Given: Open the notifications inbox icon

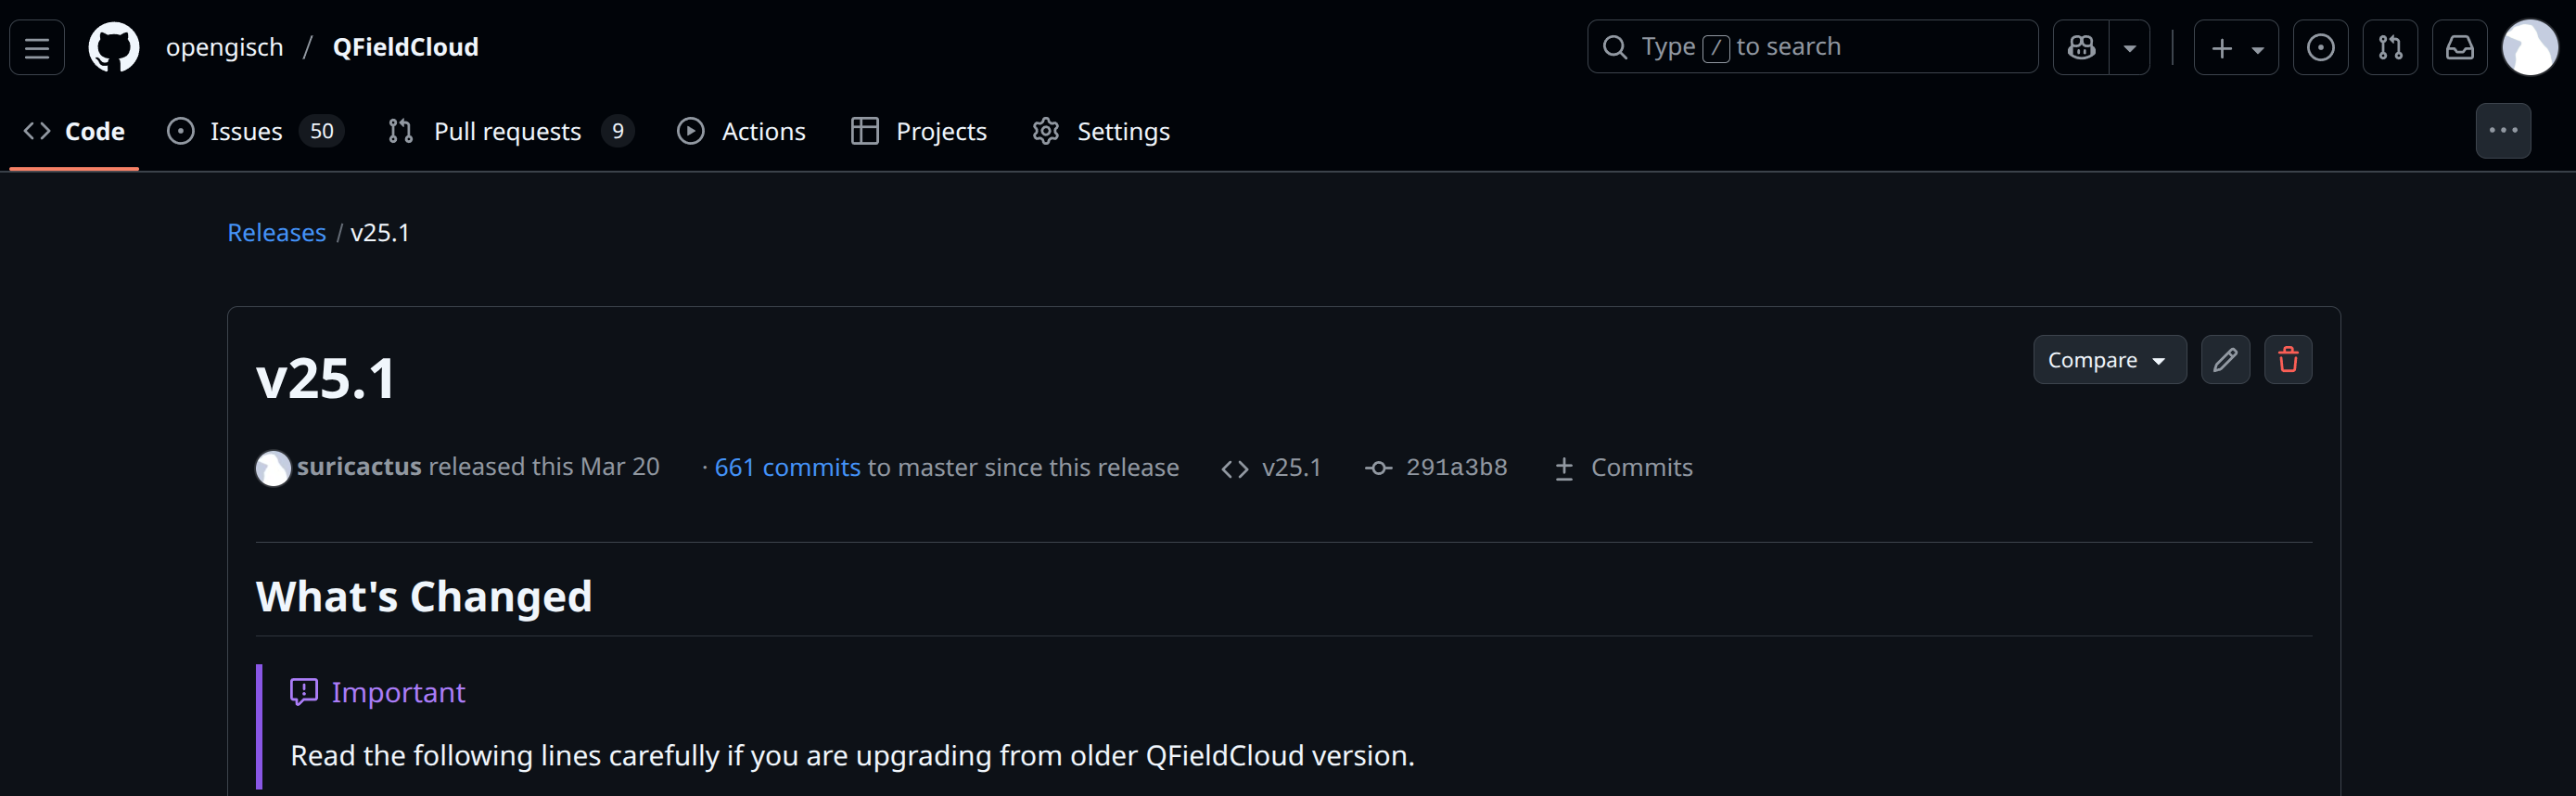Looking at the screenshot, I should tap(2459, 47).
